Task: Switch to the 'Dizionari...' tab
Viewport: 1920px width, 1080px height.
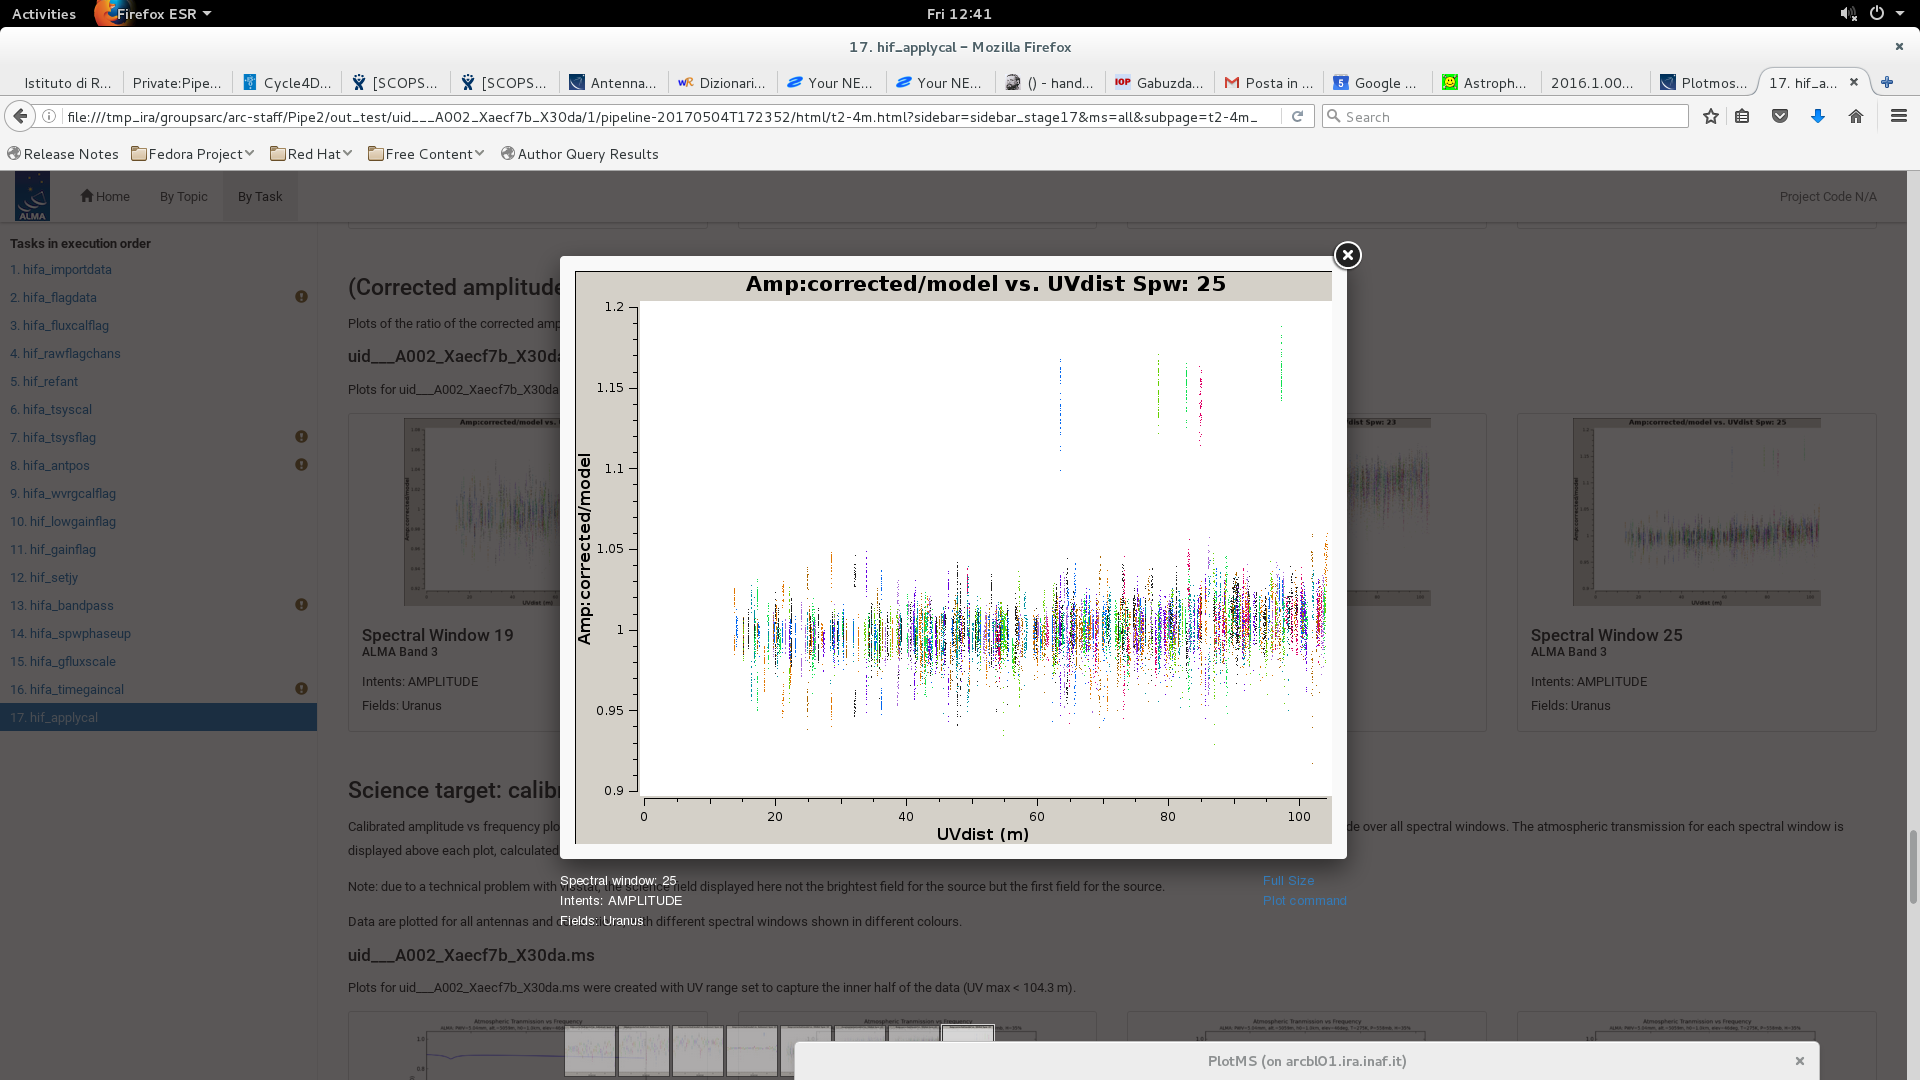Action: coord(722,82)
